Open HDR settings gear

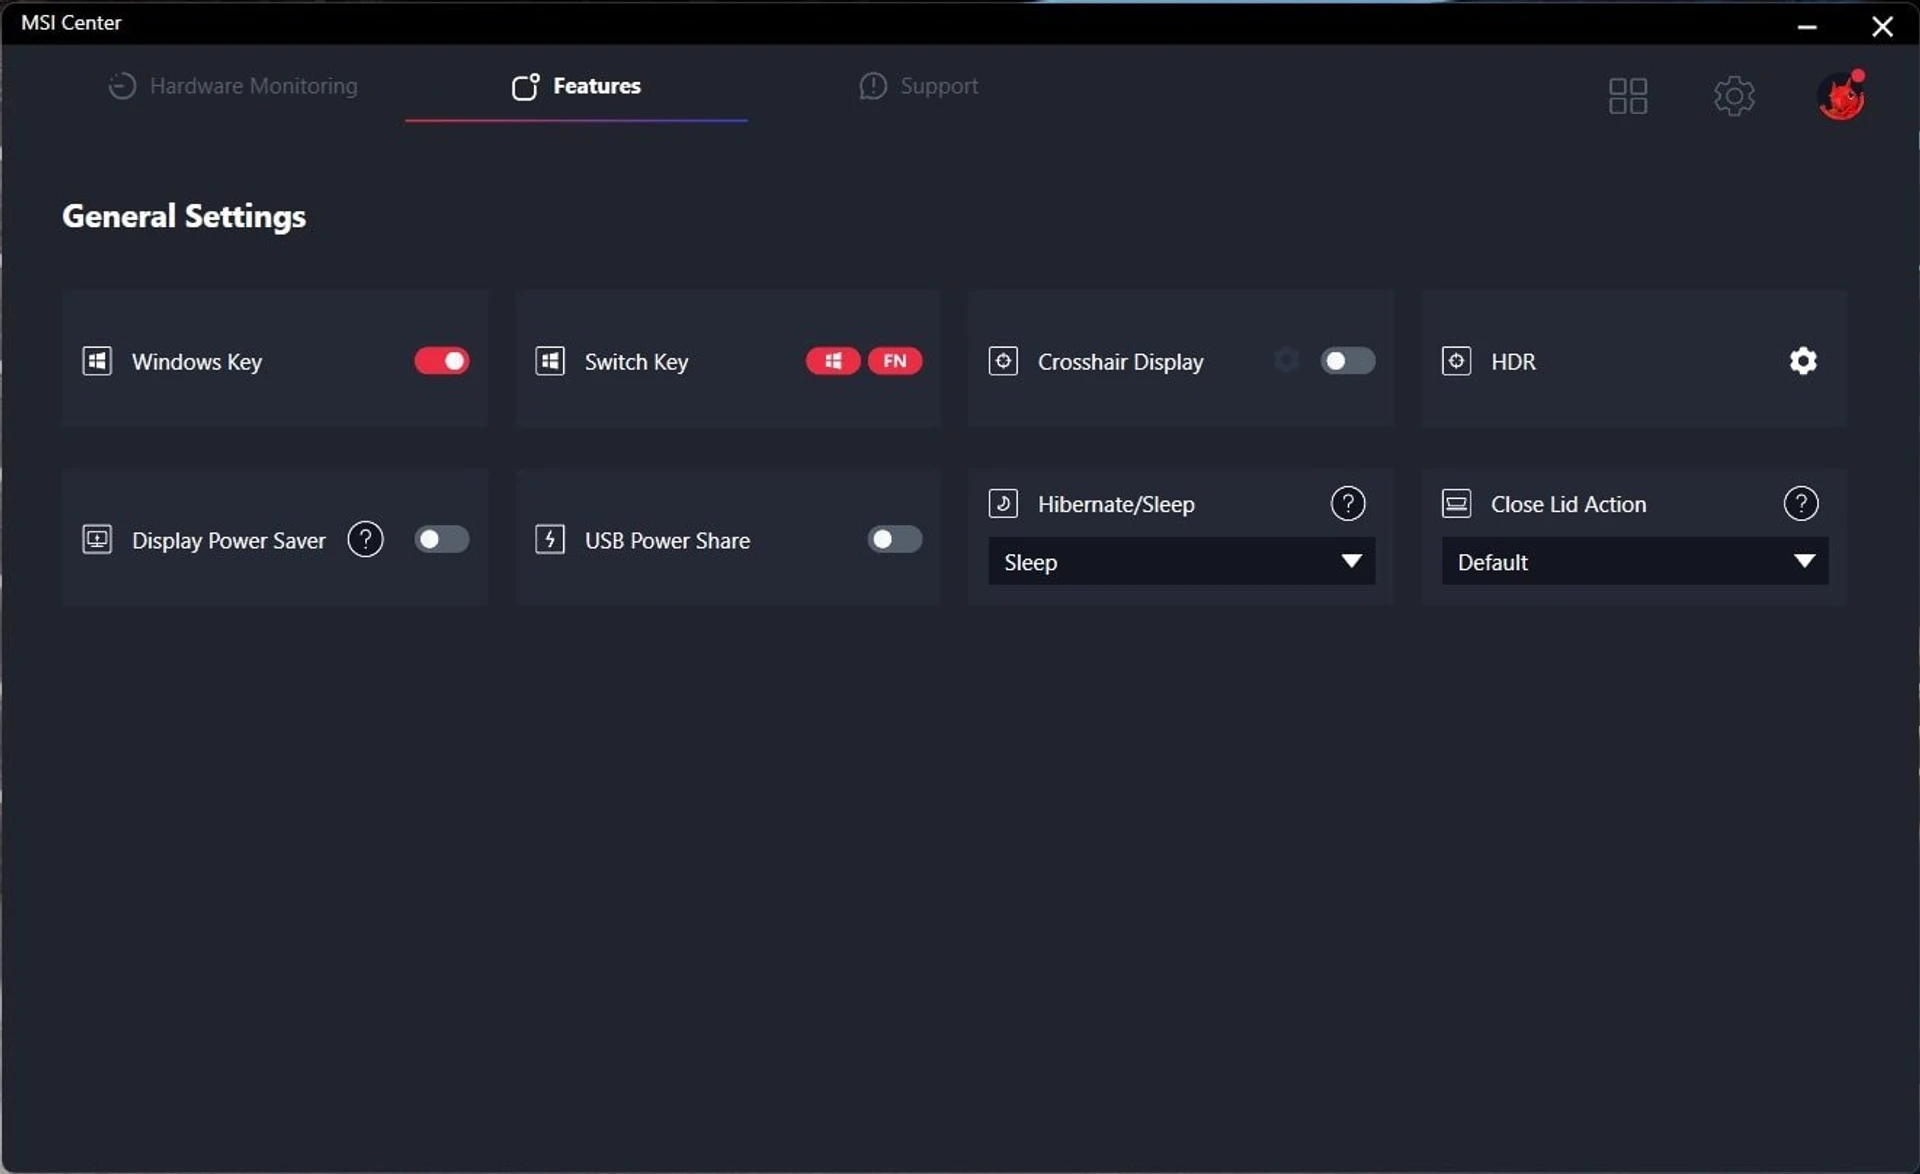click(1803, 361)
